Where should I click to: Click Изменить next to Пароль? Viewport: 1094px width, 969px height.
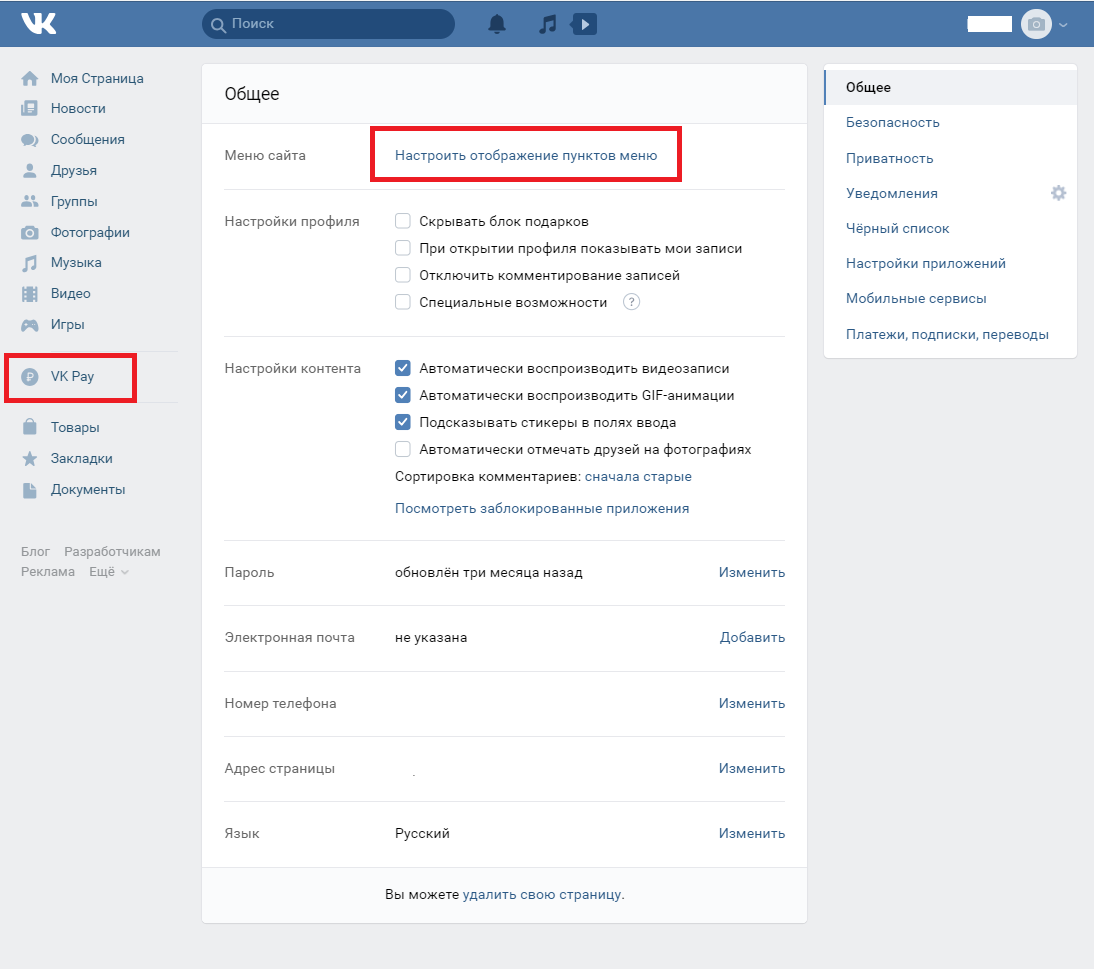tap(751, 572)
